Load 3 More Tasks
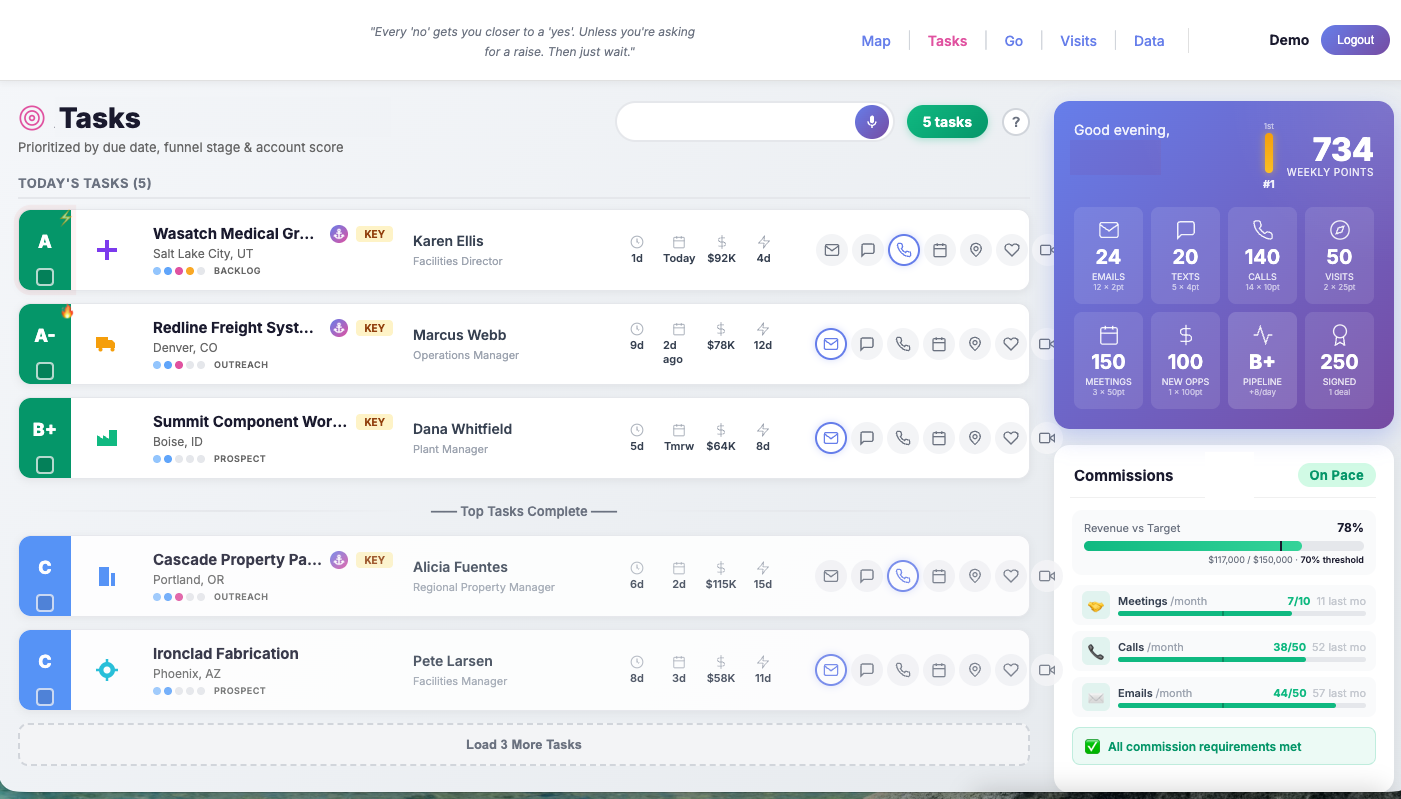1401x799 pixels. coord(523,745)
